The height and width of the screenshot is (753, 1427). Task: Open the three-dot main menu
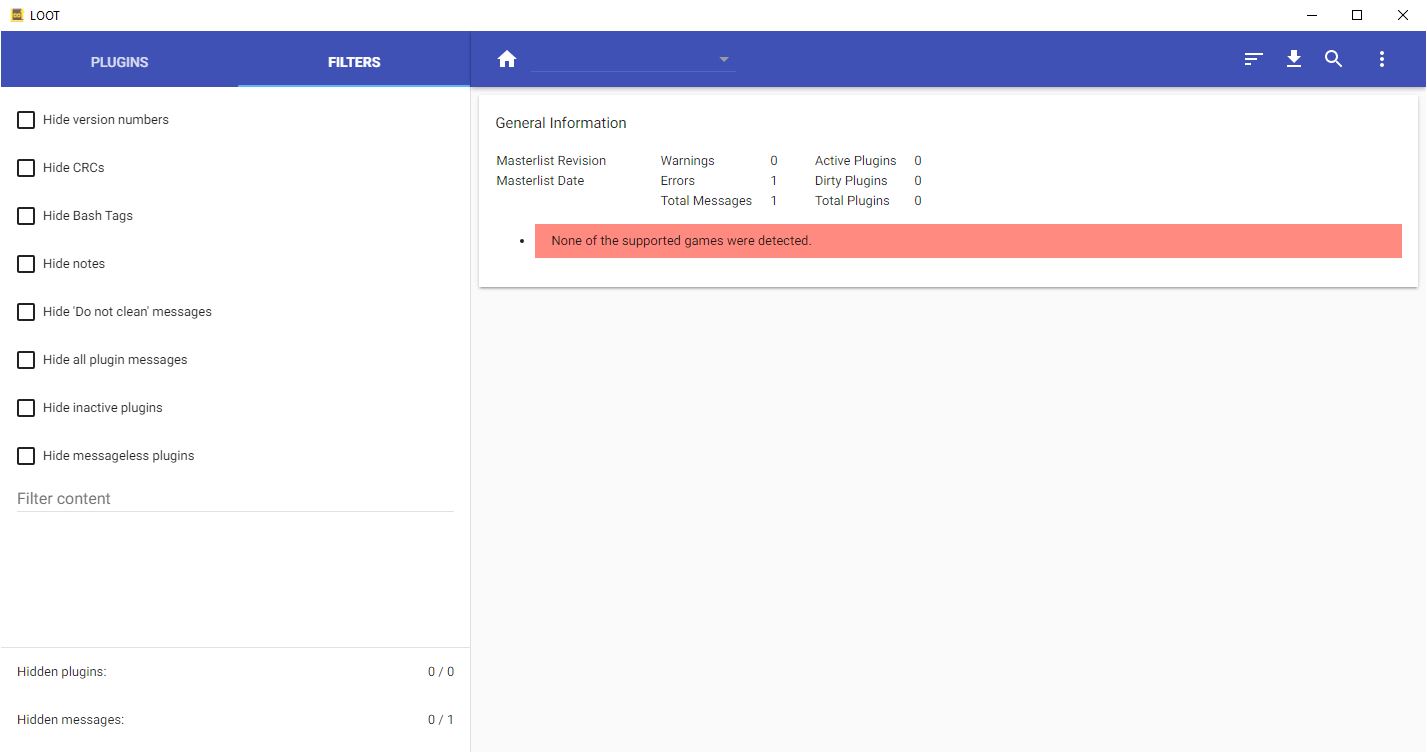pyautogui.click(x=1382, y=59)
